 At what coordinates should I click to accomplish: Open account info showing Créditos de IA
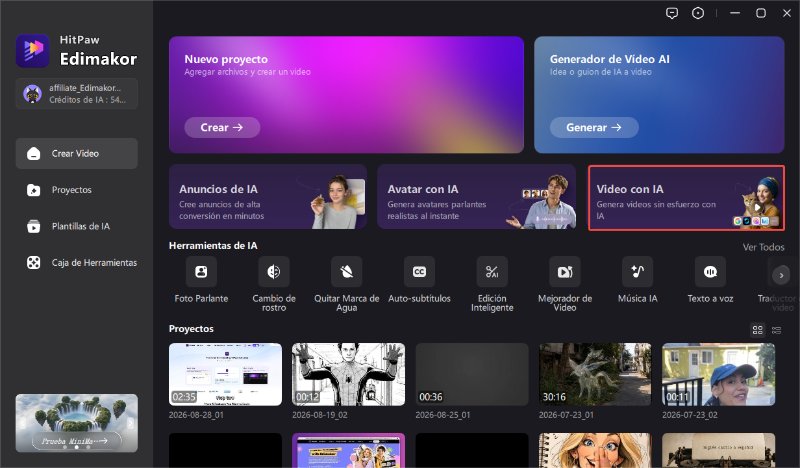pos(77,94)
